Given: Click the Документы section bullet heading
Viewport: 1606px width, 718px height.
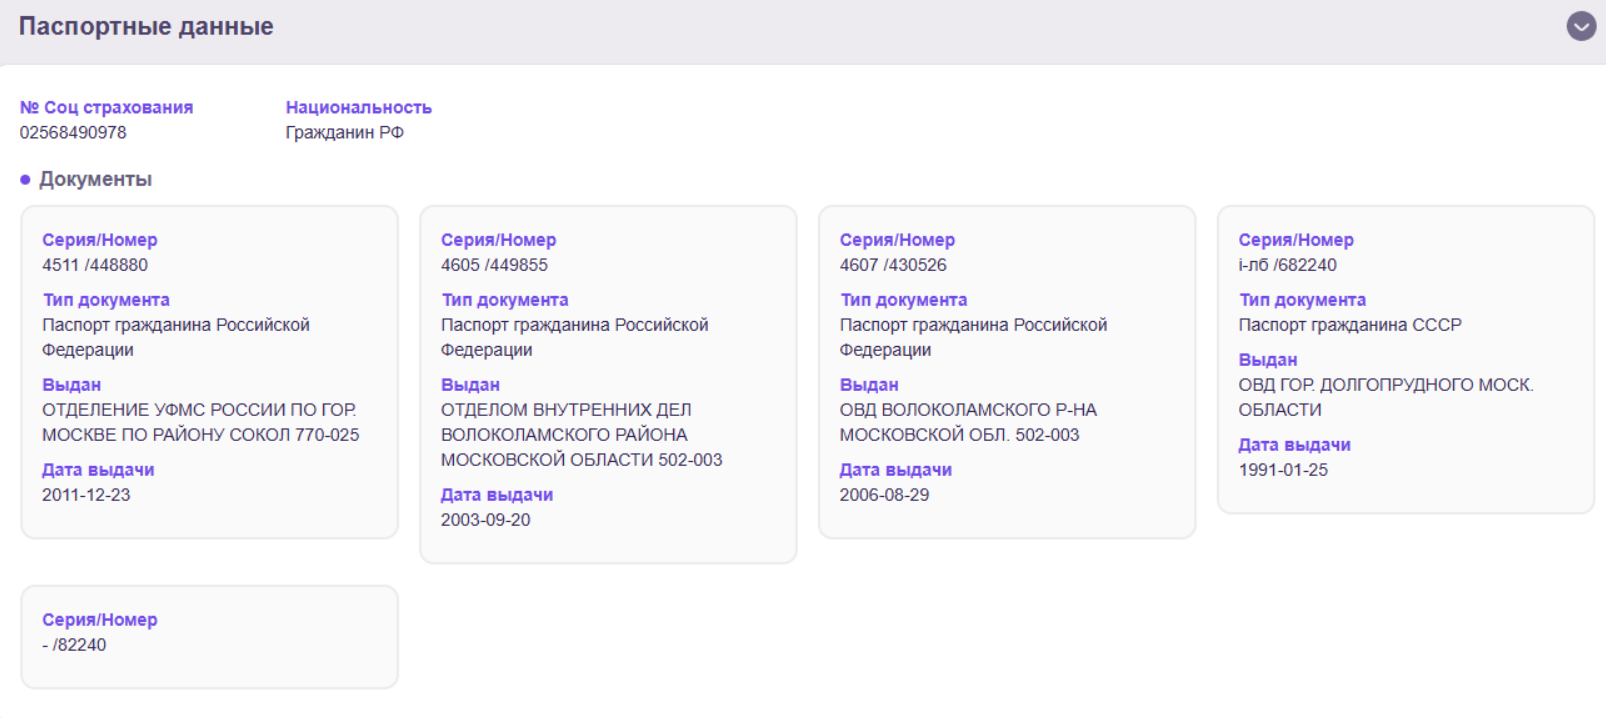Looking at the screenshot, I should (95, 179).
